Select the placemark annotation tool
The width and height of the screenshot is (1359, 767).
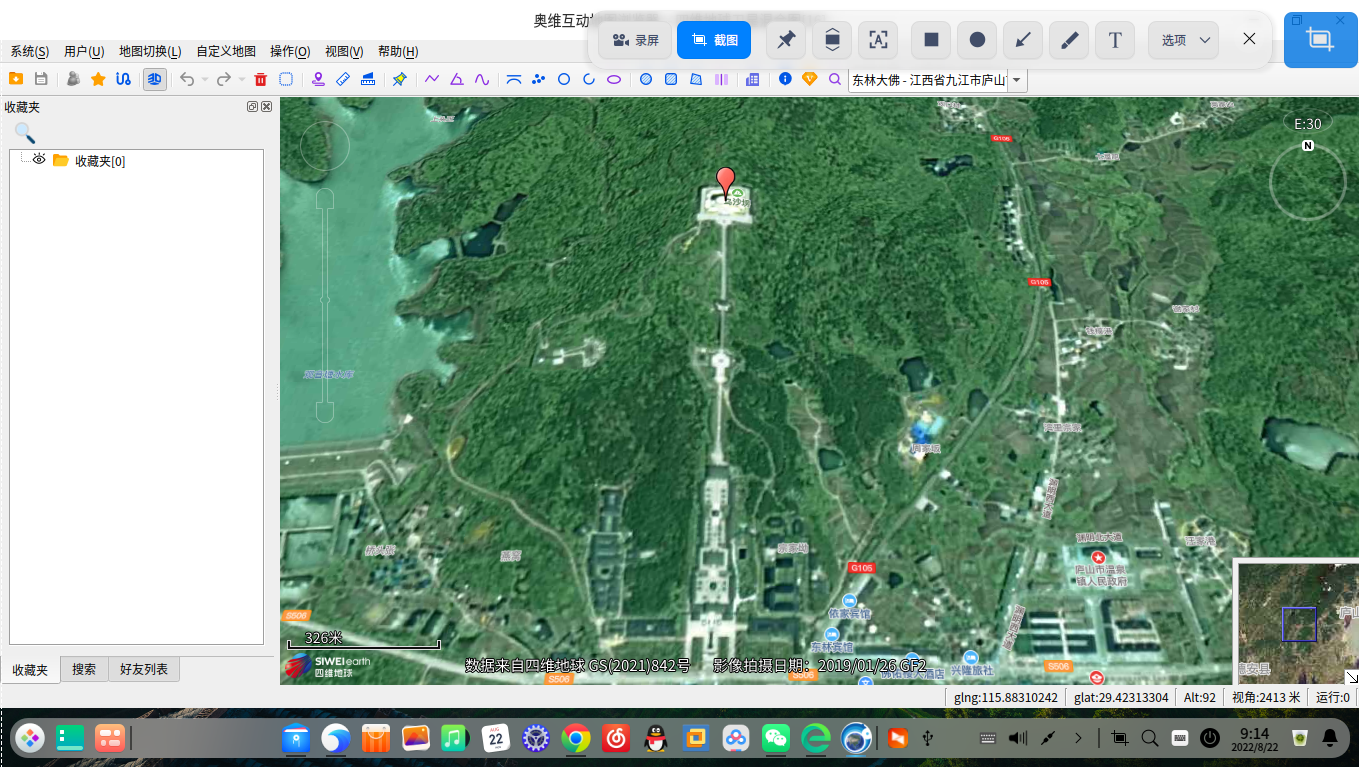[x=318, y=78]
